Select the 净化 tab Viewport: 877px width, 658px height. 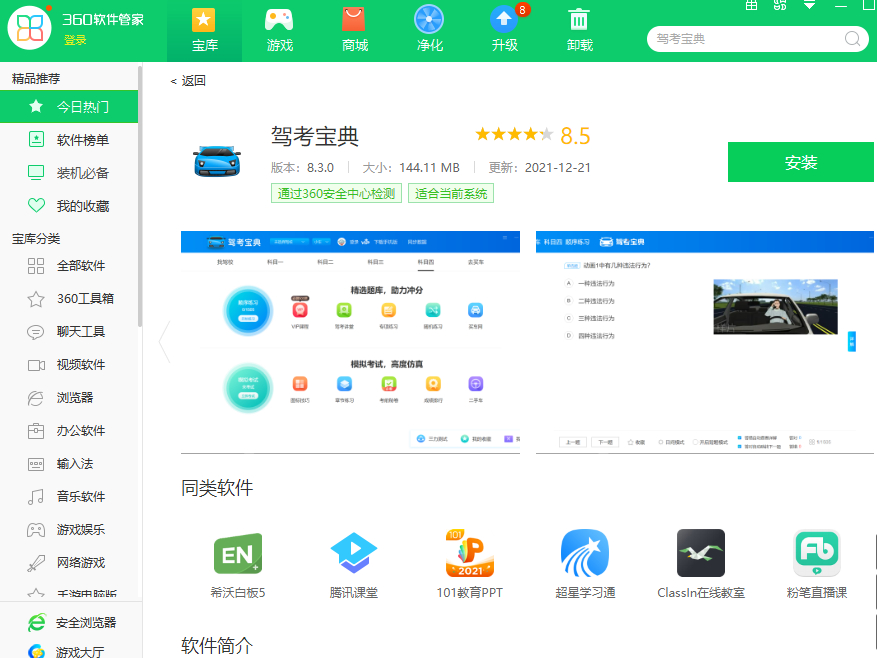click(x=430, y=31)
